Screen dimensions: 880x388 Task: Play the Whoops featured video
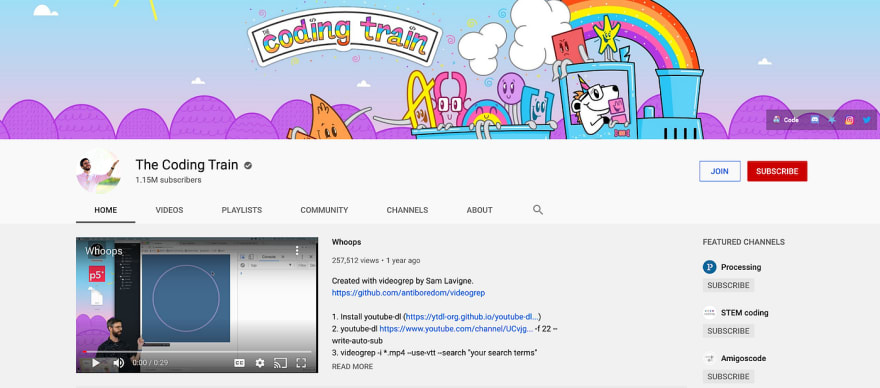[x=96, y=363]
